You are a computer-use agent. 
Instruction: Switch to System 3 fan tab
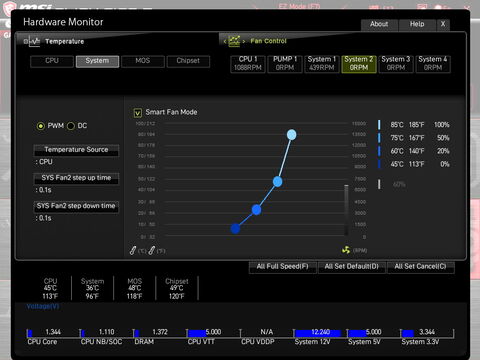click(x=396, y=64)
